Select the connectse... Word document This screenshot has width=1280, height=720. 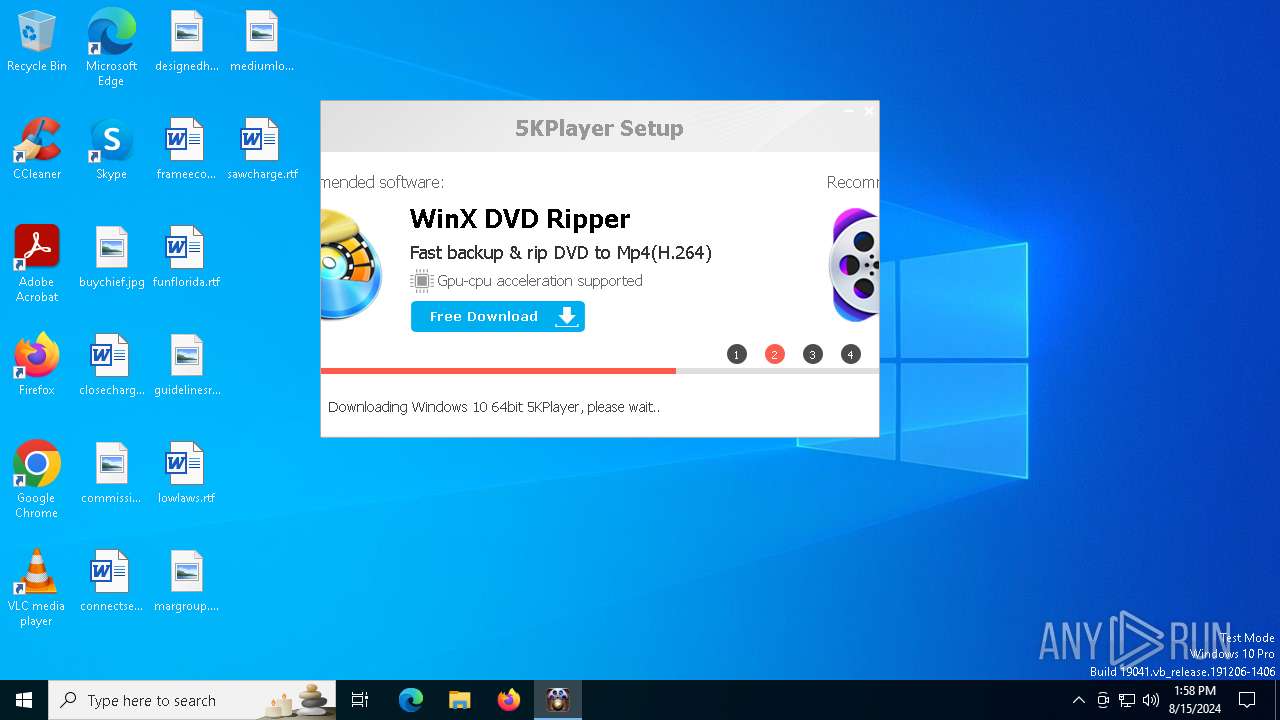(111, 582)
